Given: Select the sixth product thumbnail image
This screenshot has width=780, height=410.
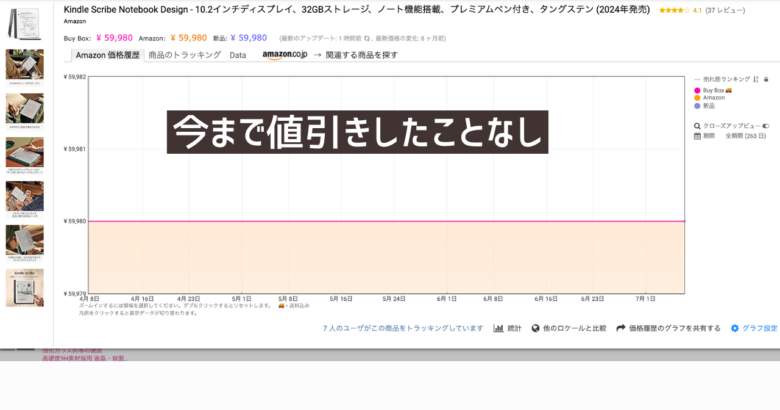Looking at the screenshot, I should click(24, 240).
